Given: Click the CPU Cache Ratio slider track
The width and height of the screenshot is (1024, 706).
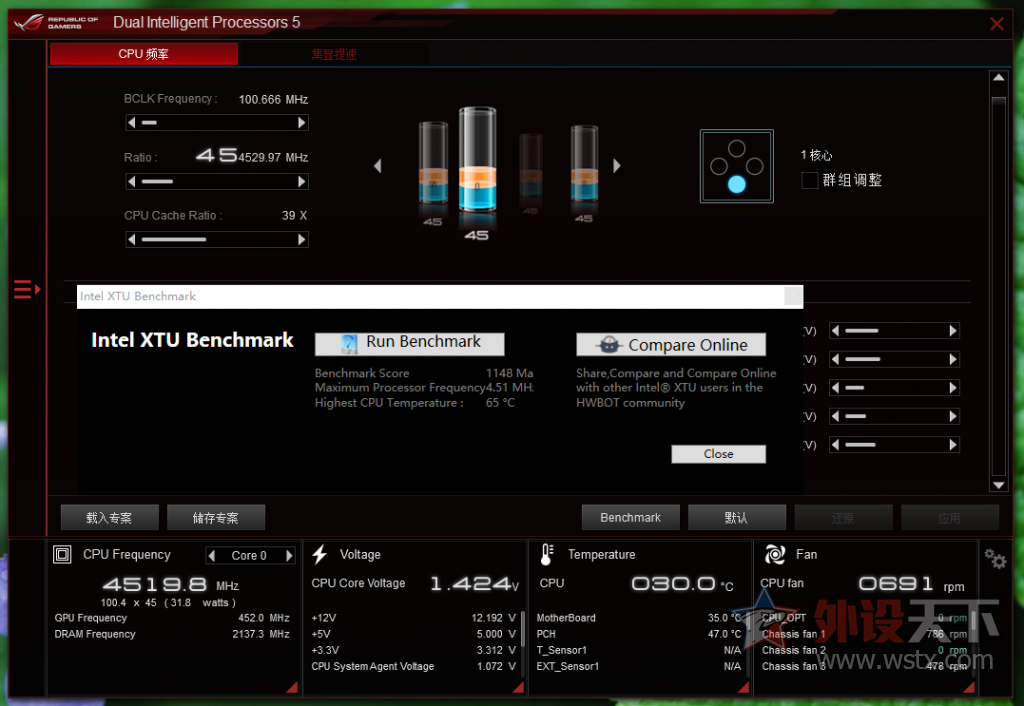Looking at the screenshot, I should 217,240.
